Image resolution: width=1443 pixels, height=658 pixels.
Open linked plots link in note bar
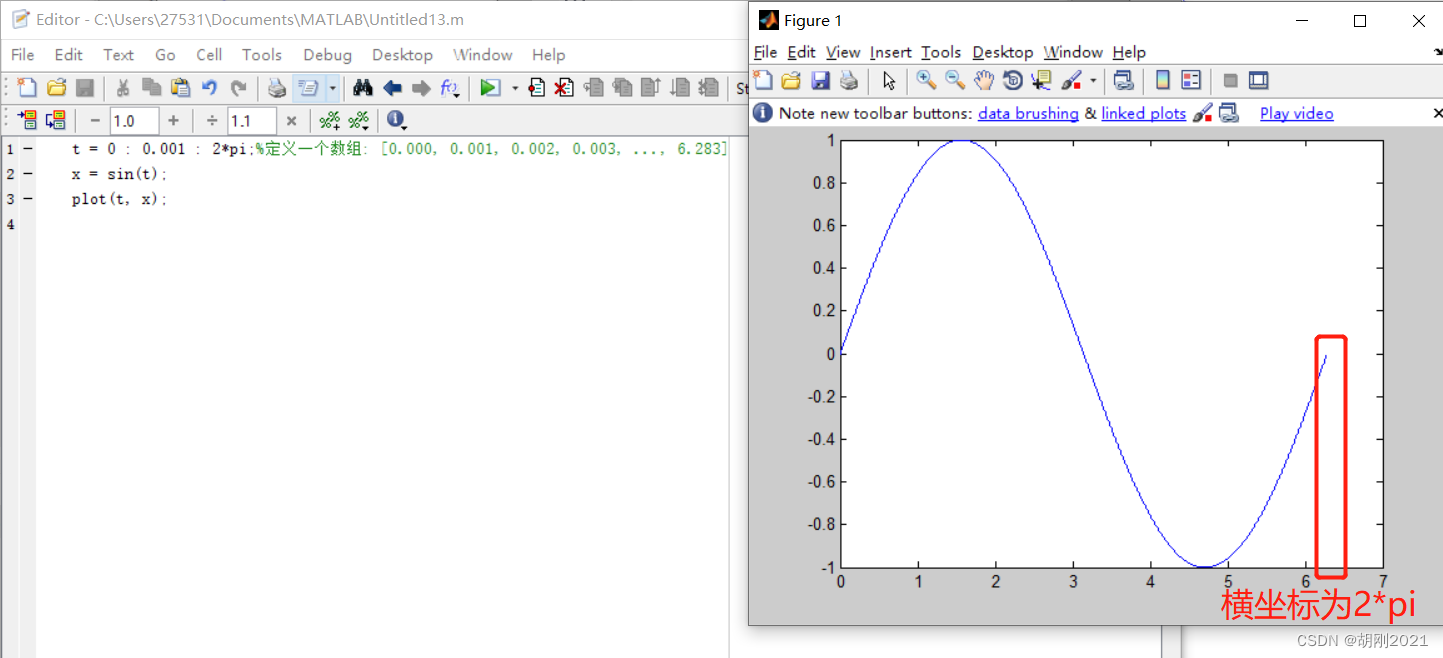[x=1144, y=114]
